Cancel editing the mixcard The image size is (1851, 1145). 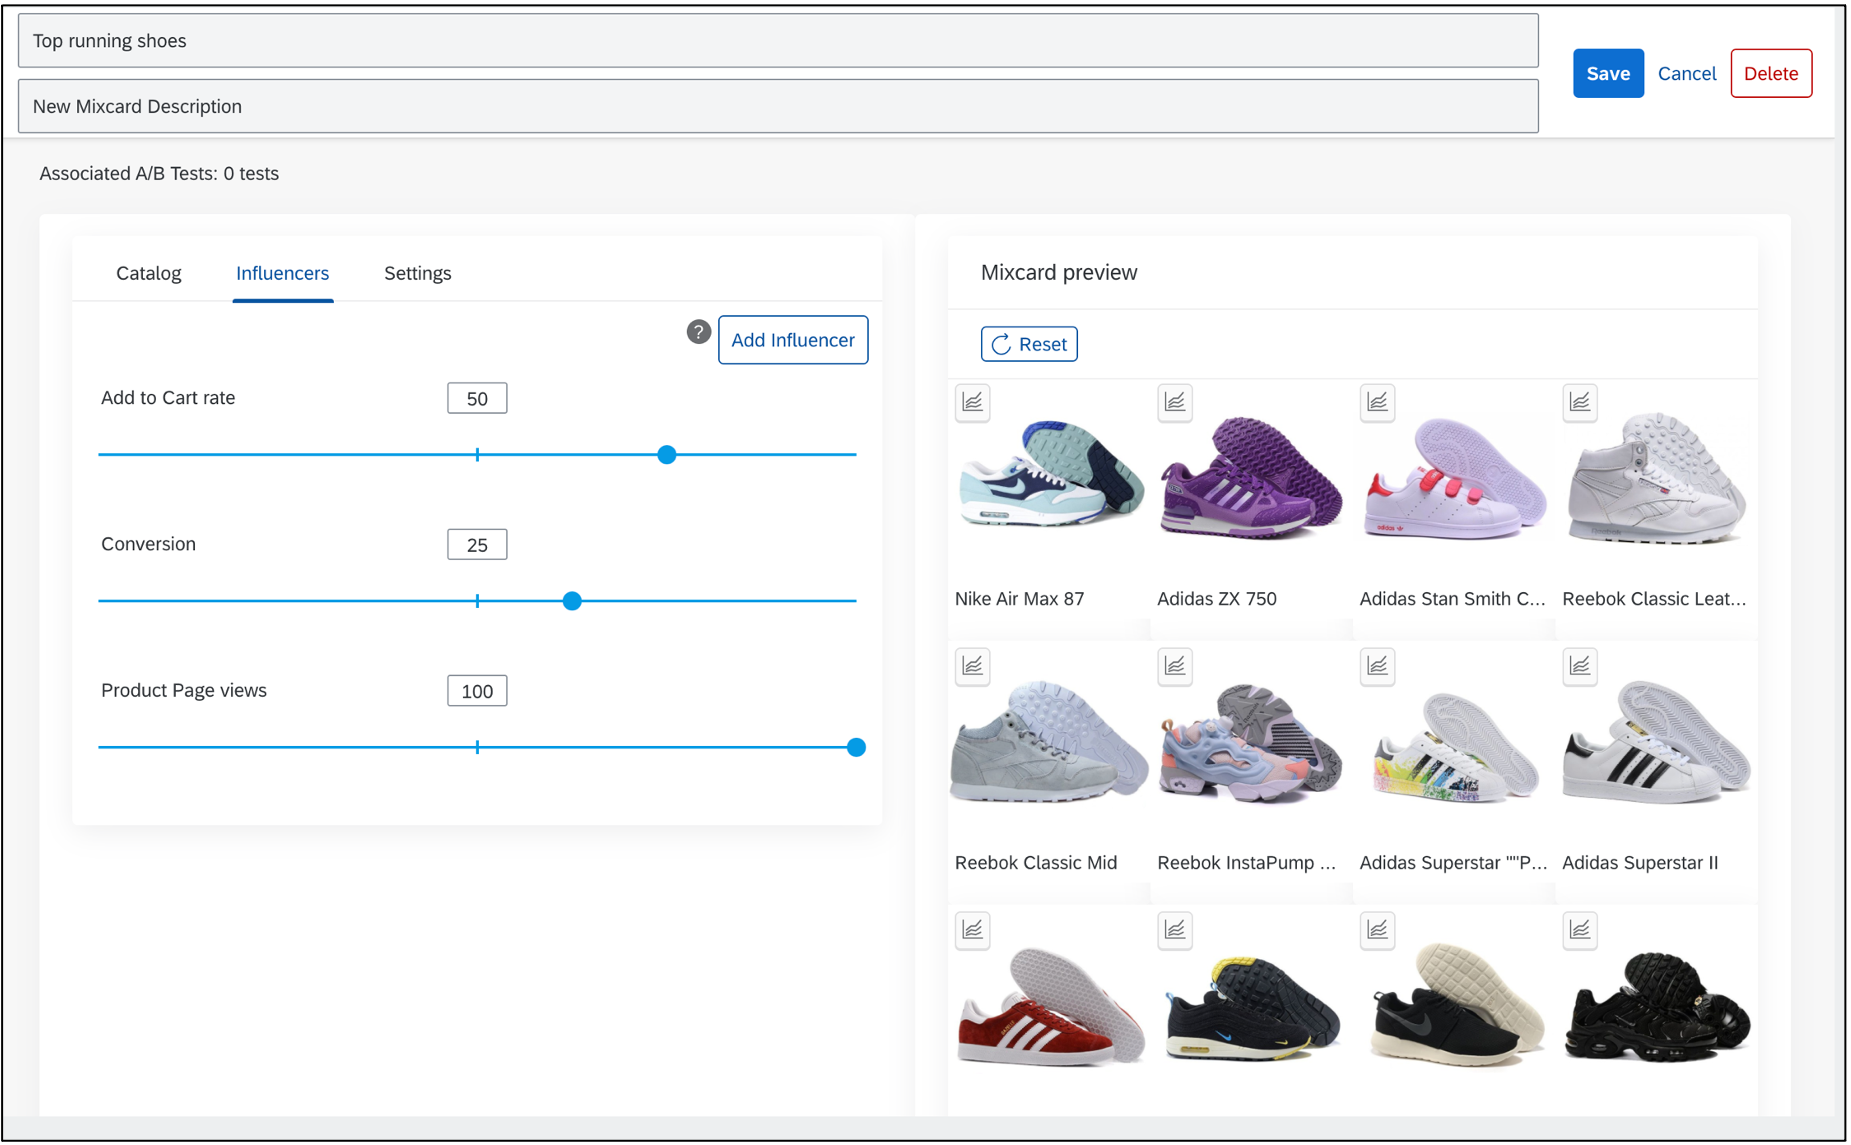[x=1686, y=73]
